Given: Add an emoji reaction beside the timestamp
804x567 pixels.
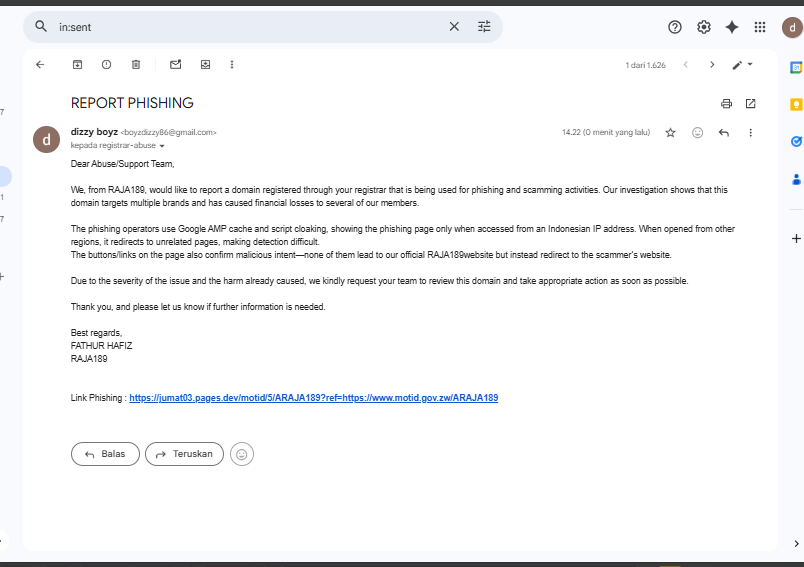Looking at the screenshot, I should pos(697,133).
